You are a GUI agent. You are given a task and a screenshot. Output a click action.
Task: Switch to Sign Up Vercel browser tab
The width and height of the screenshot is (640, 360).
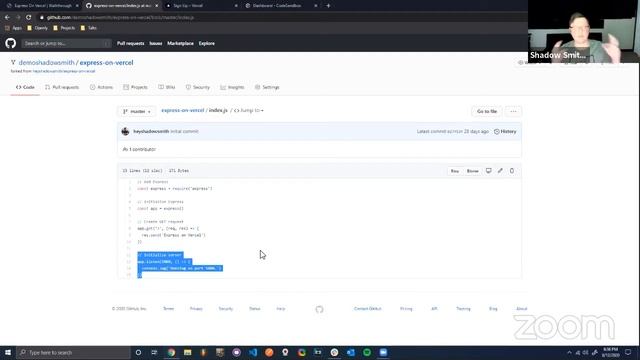click(202, 6)
